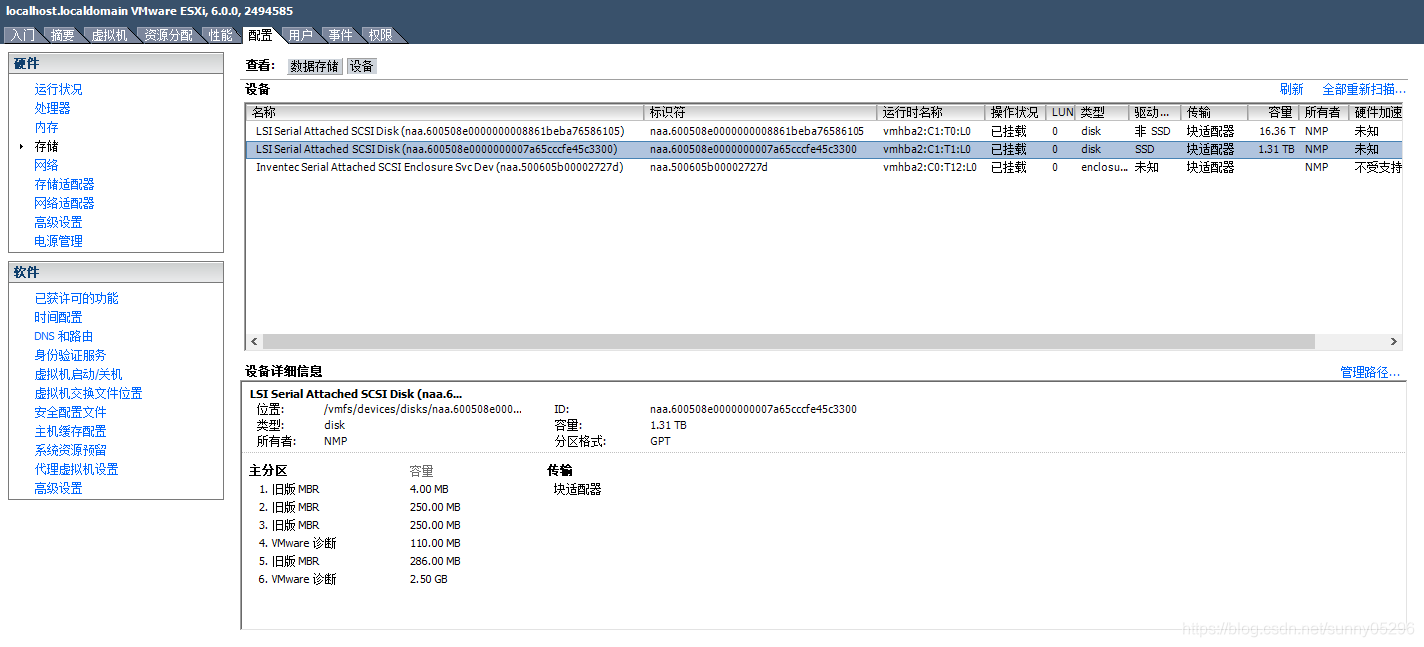The image size is (1424, 647).
Task: Open 运行状况 in hardware list
Action: click(x=58, y=89)
